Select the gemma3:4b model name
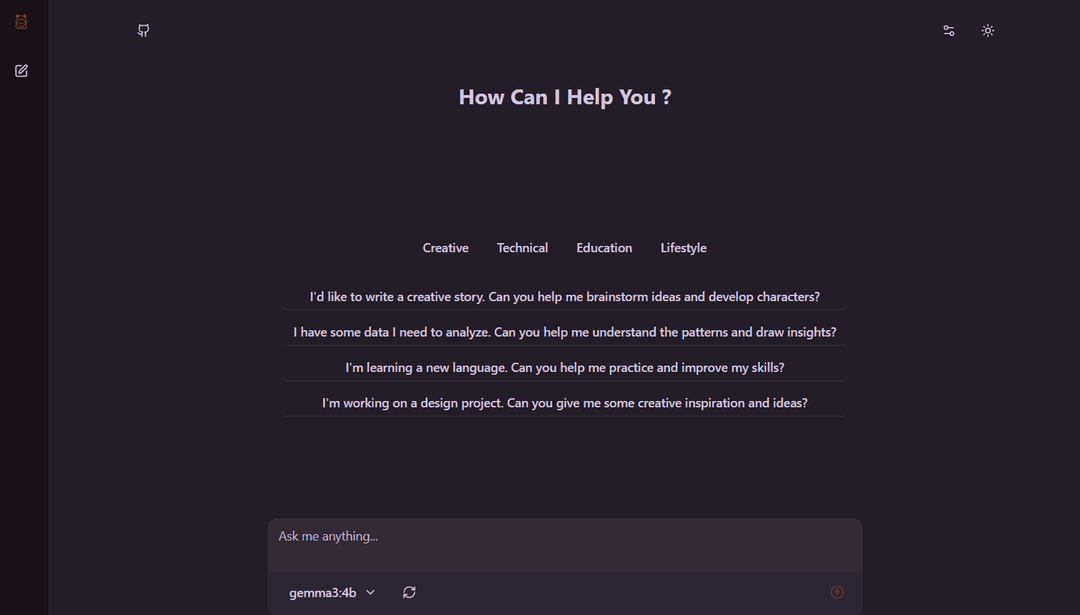The width and height of the screenshot is (1080, 615). coord(323,592)
